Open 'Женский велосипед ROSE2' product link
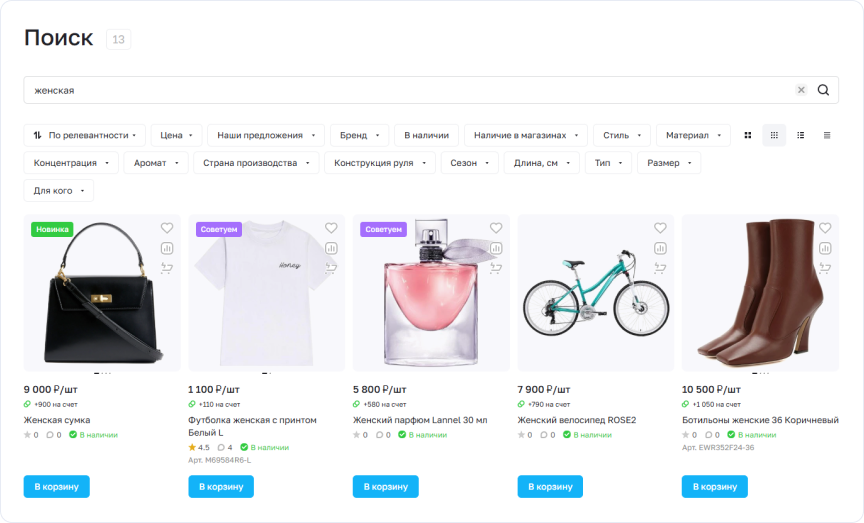This screenshot has height=523, width=864. [576, 420]
